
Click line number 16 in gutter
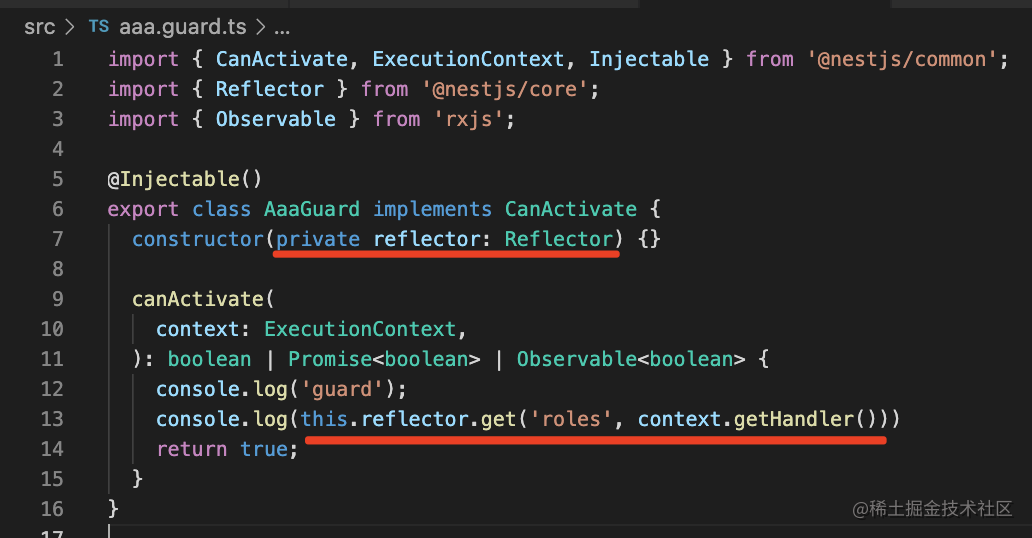coord(52,509)
